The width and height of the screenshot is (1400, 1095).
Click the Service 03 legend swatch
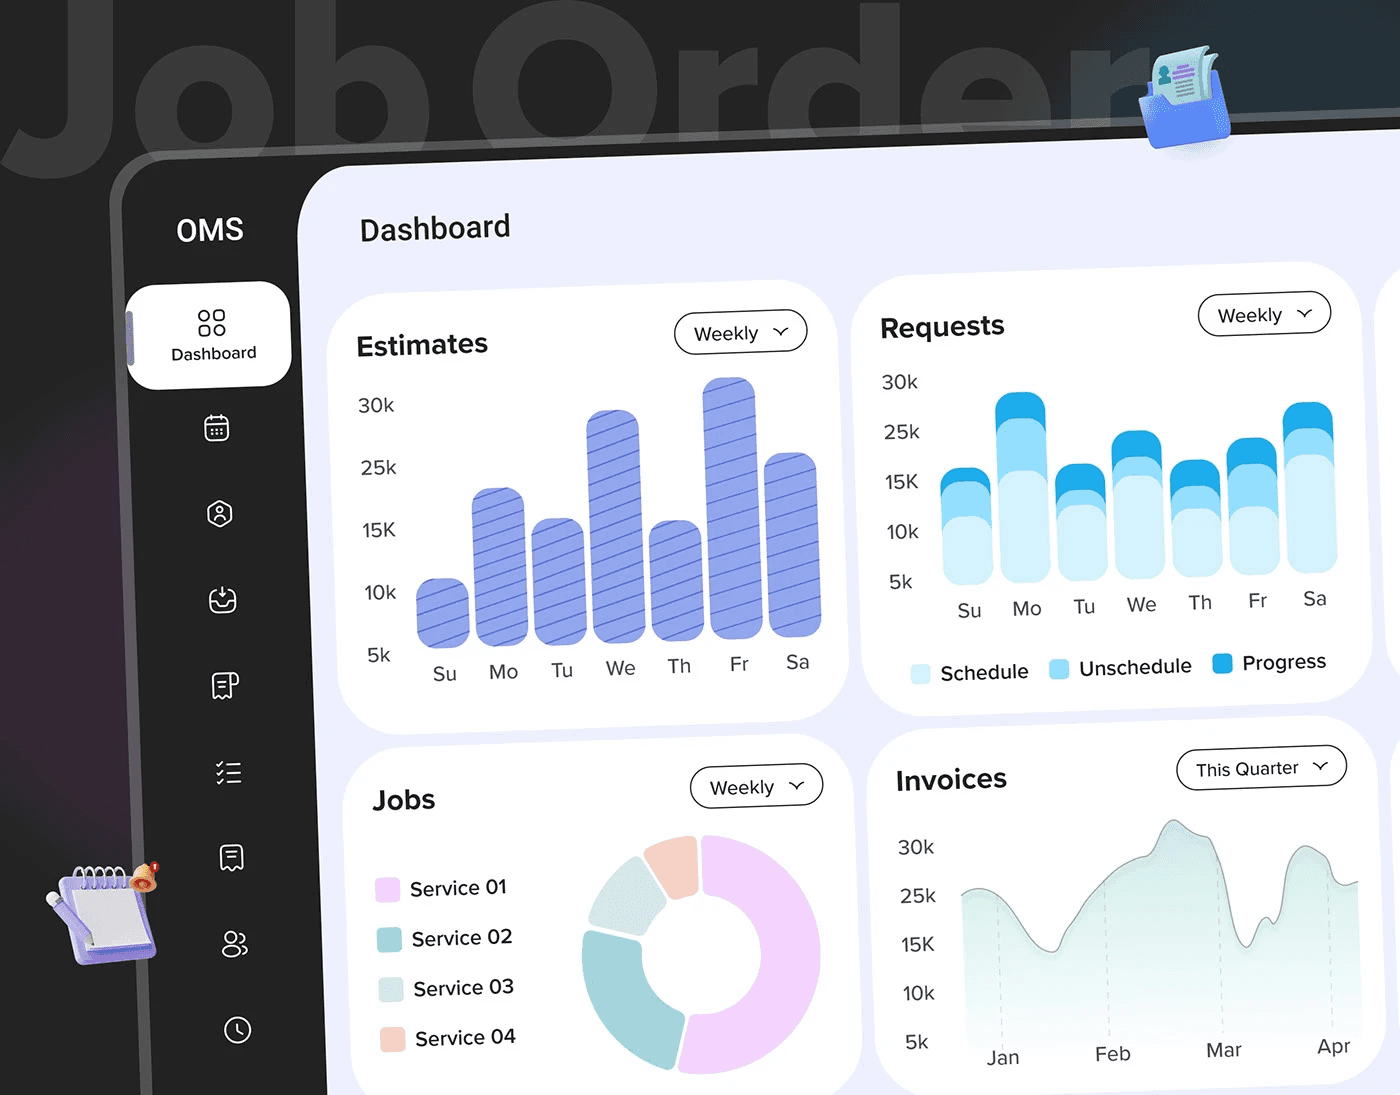pyautogui.click(x=391, y=990)
